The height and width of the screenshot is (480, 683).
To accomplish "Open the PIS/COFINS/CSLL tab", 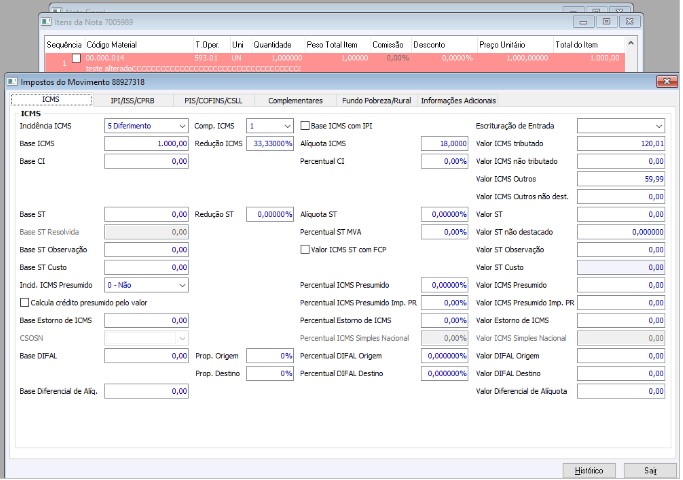I will click(213, 101).
